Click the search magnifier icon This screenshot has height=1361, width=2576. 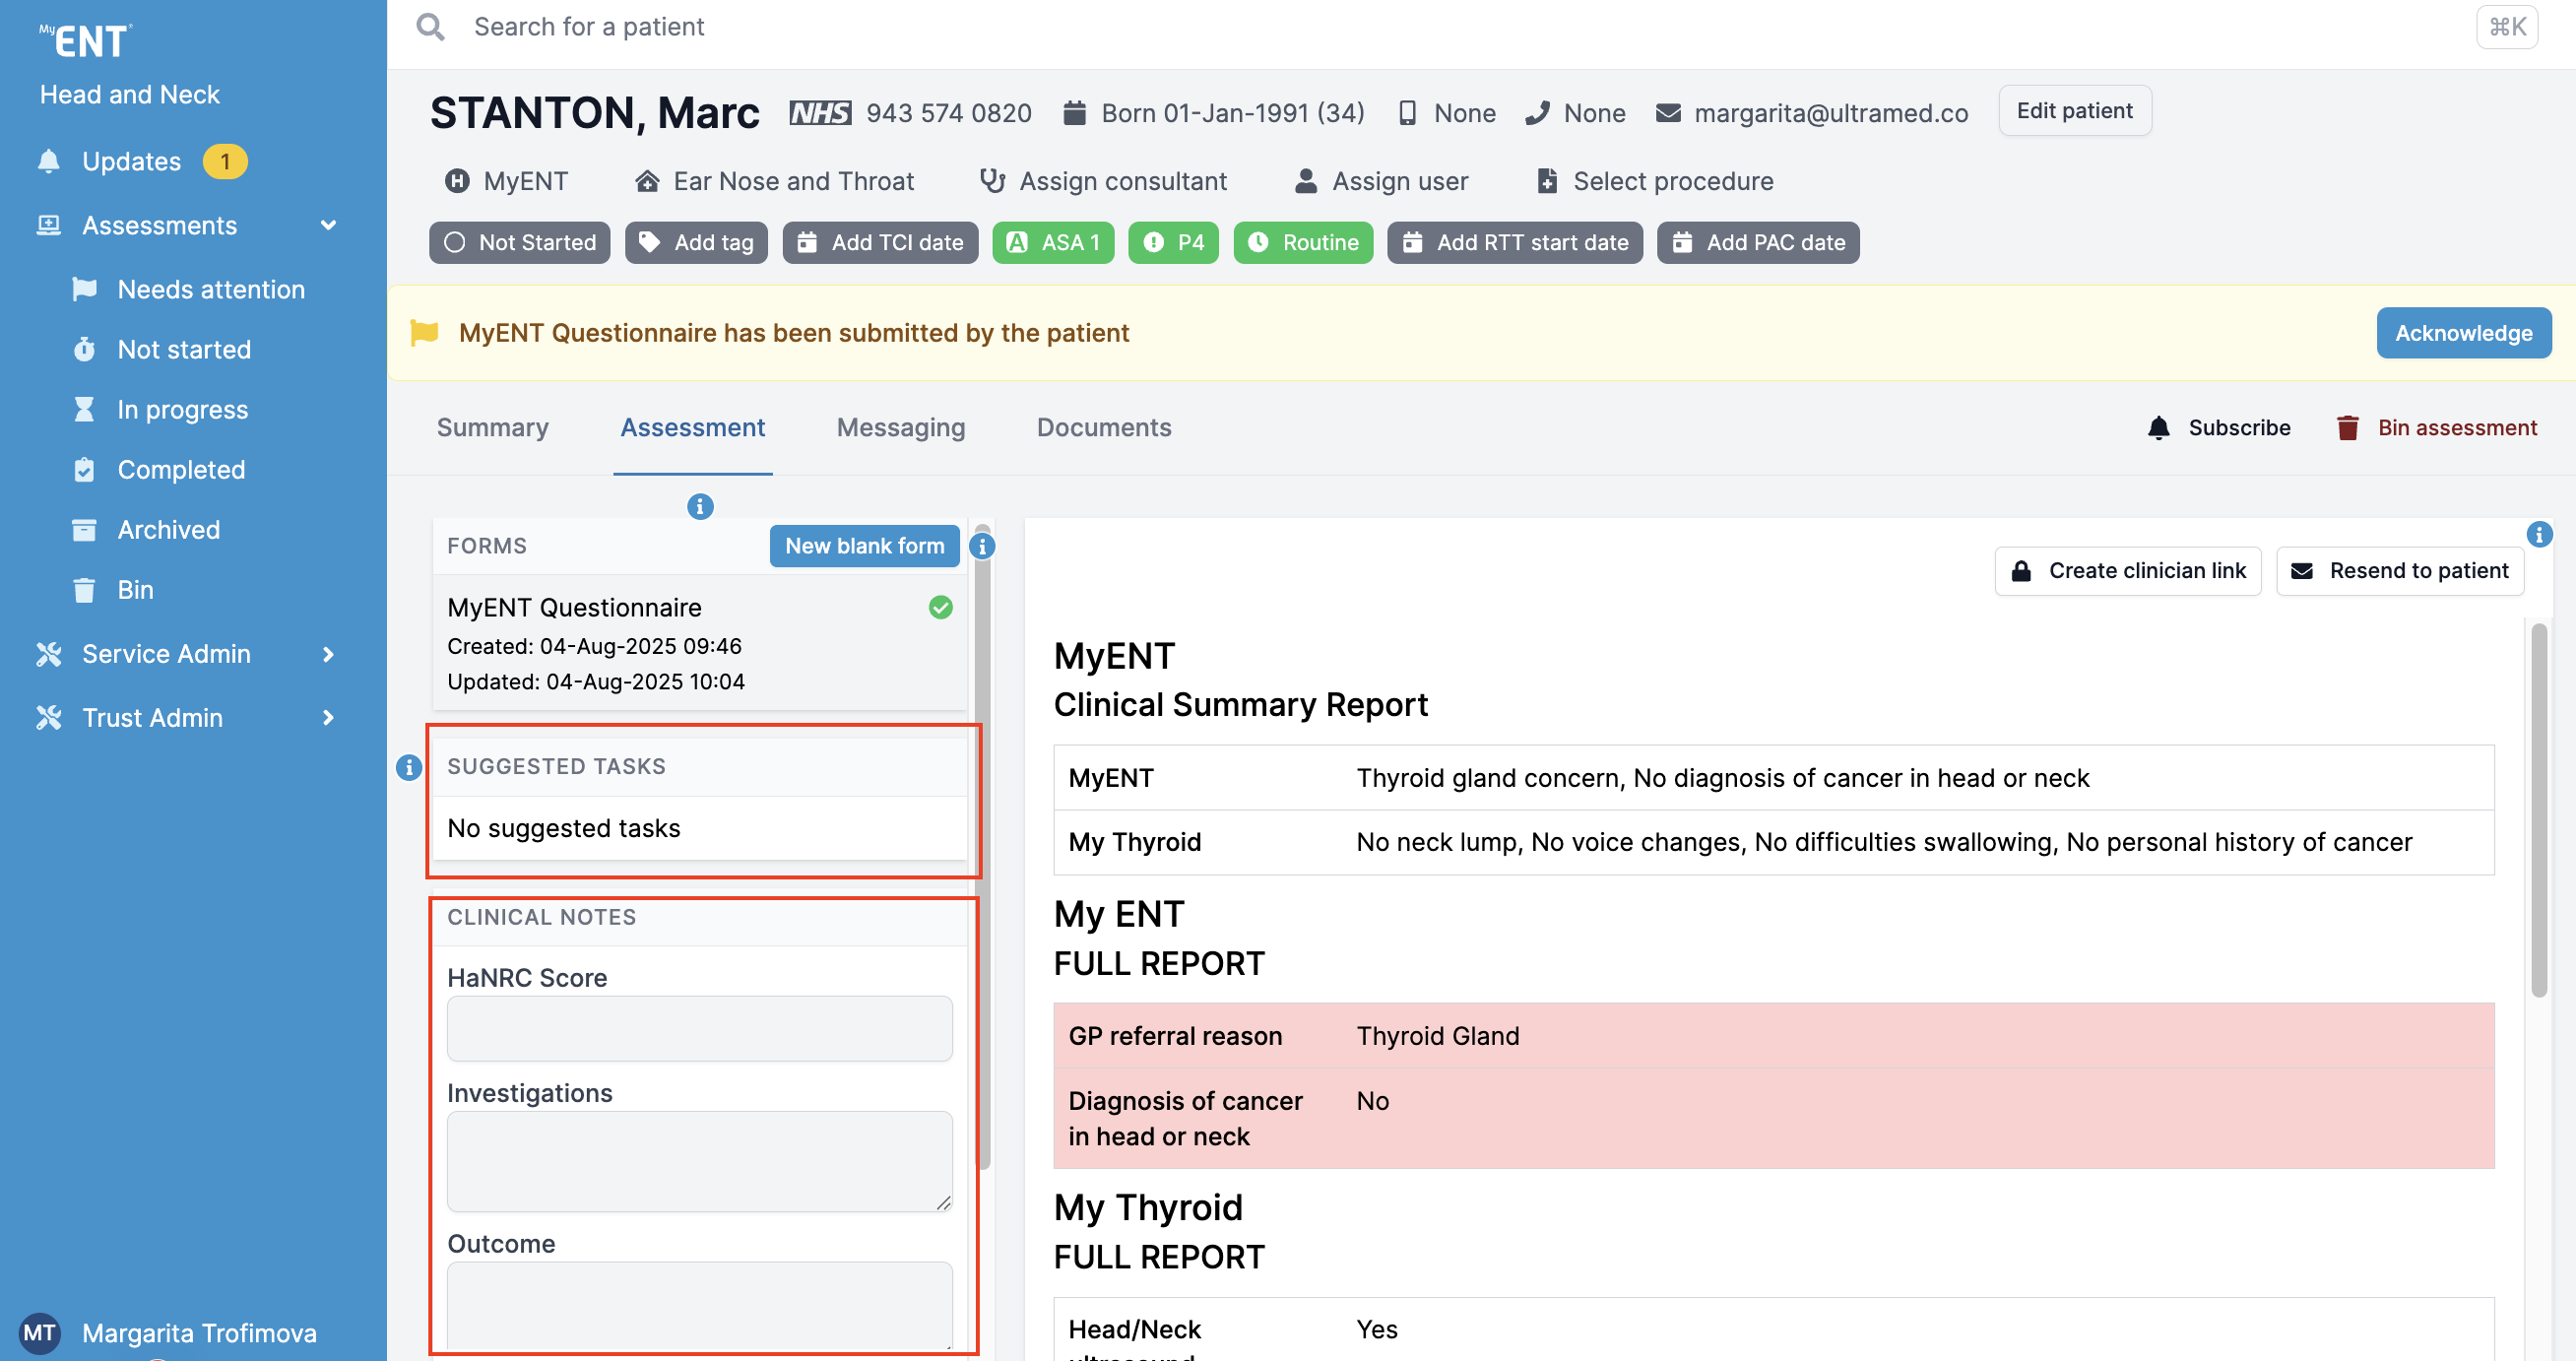coord(430,27)
